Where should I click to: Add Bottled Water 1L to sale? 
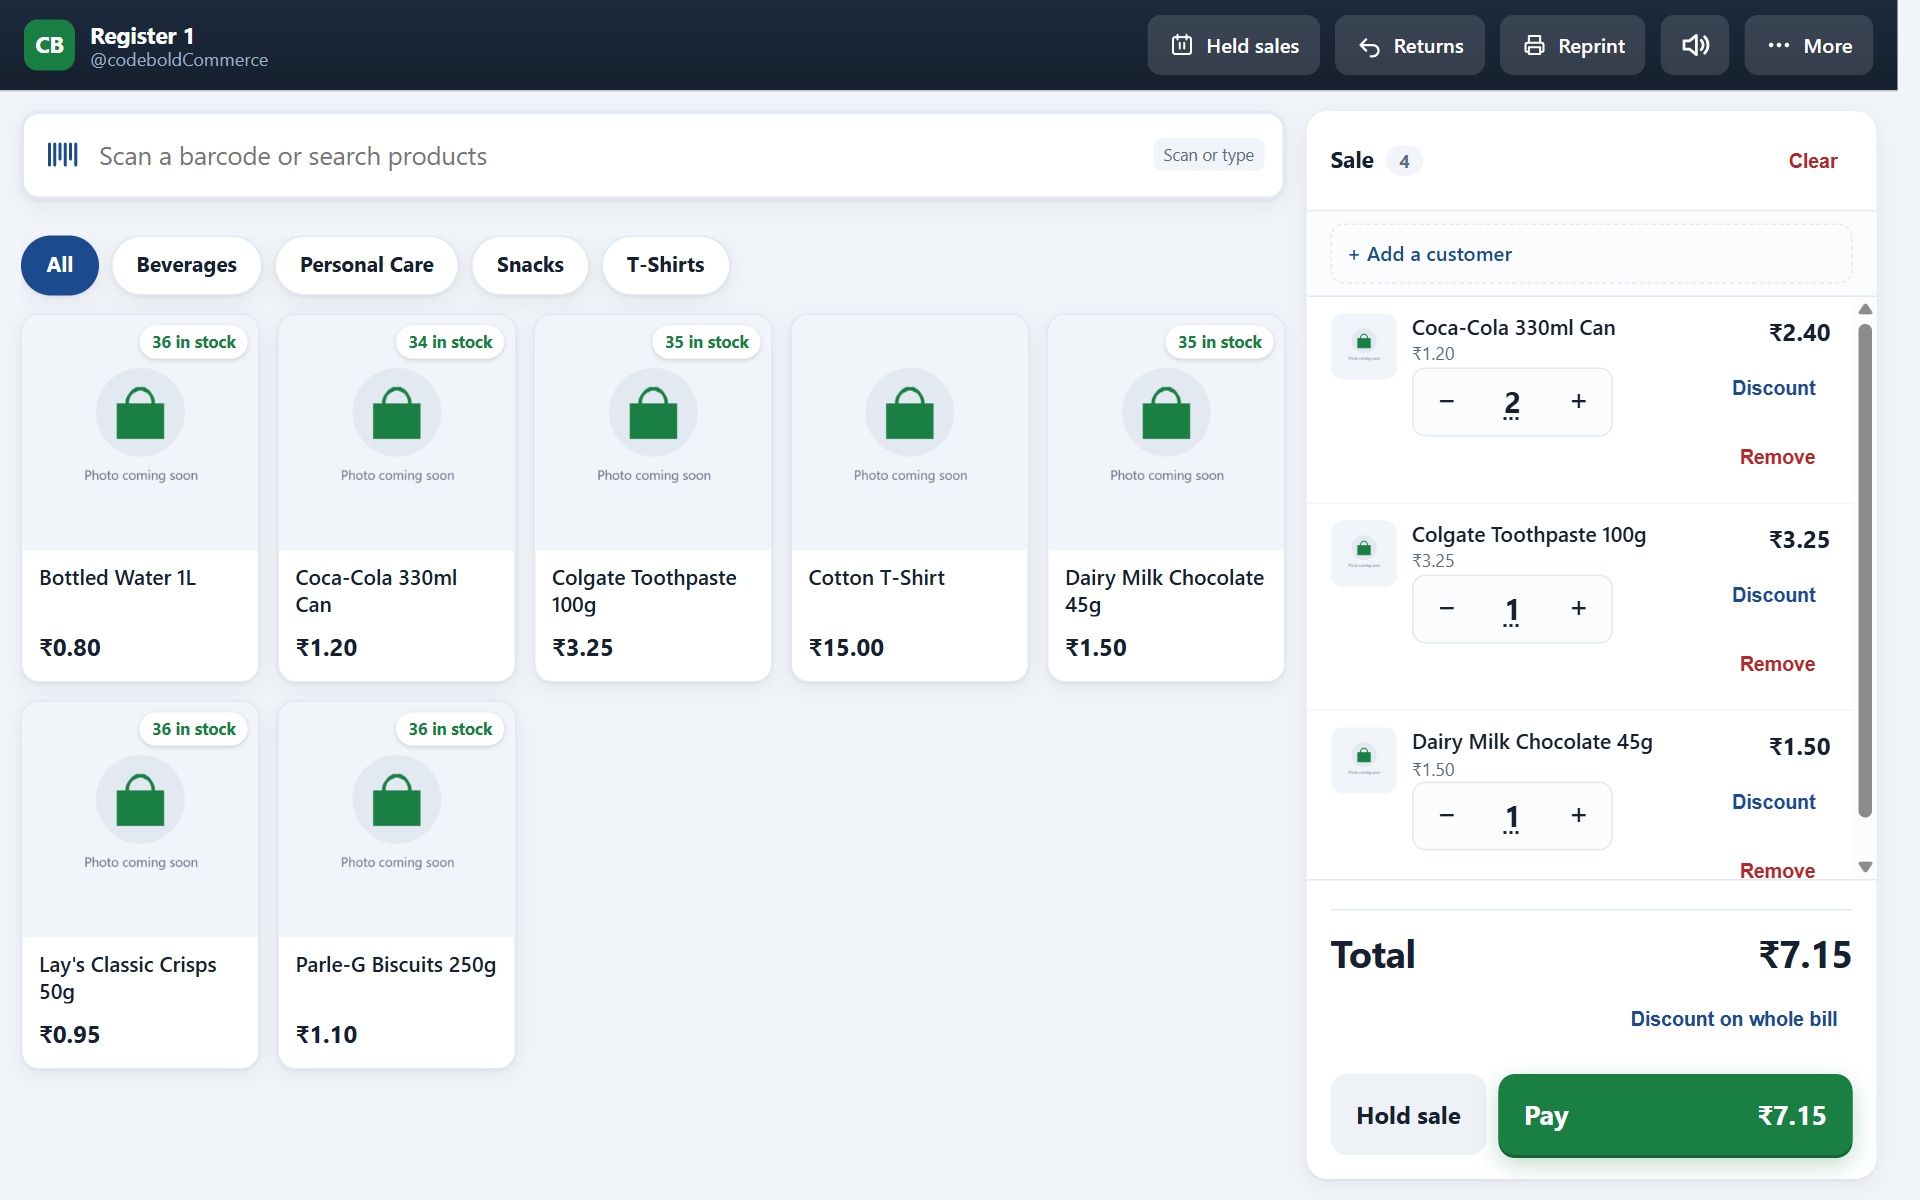click(x=140, y=498)
